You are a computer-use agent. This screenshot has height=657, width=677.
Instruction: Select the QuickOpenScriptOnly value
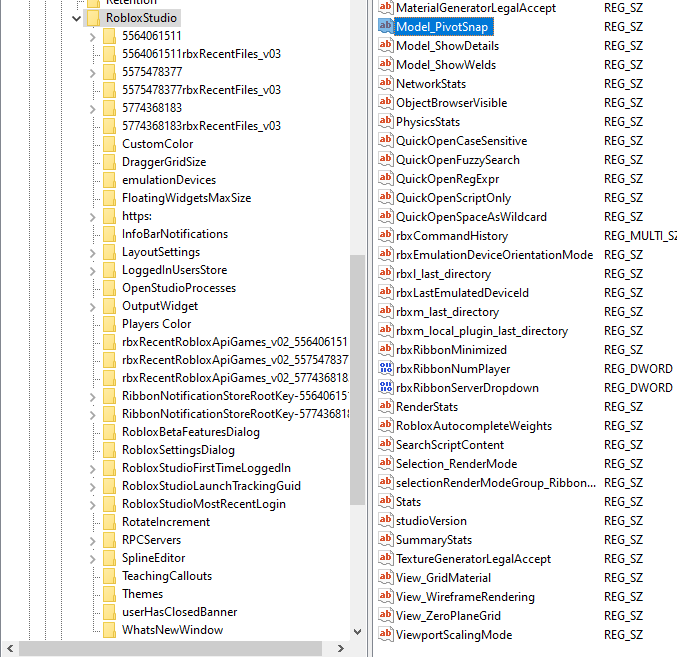point(453,198)
